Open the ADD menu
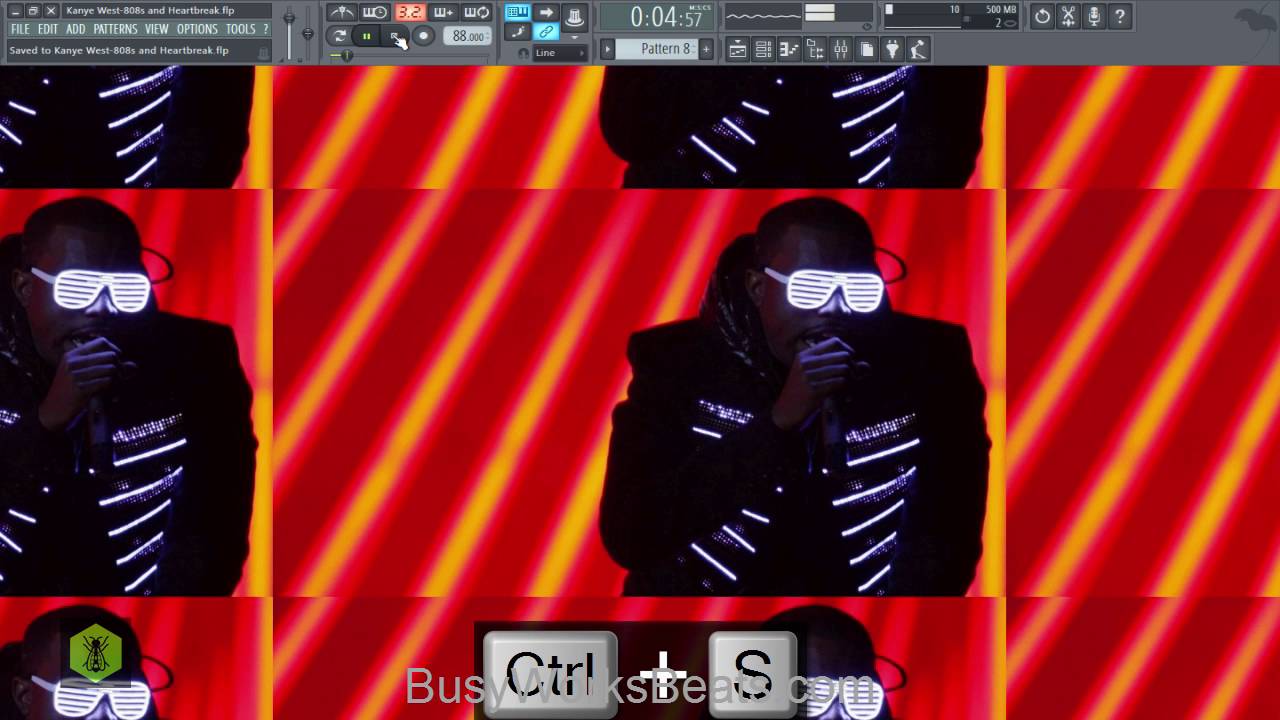1280x720 pixels. pyautogui.click(x=76, y=30)
